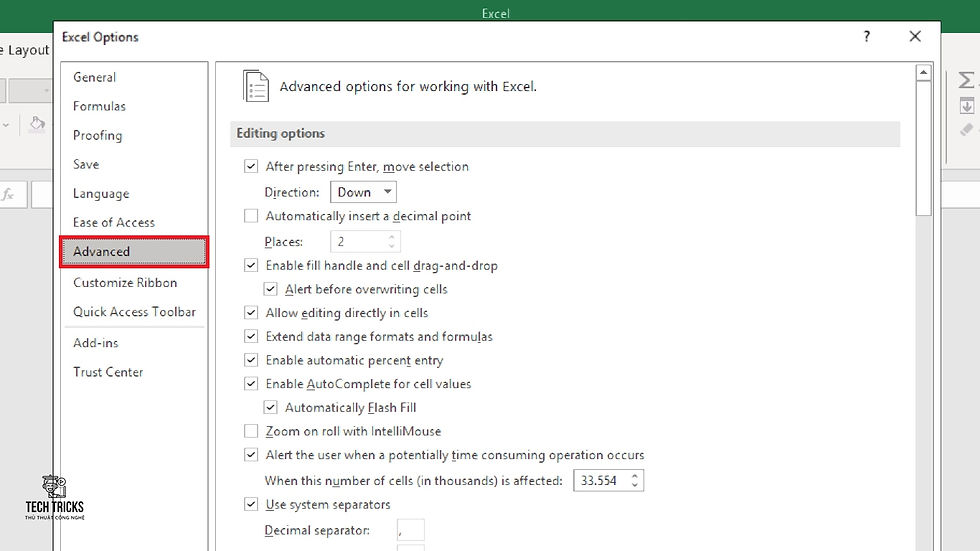The height and width of the screenshot is (551, 980).
Task: Open the Formulas options category
Action: (x=99, y=106)
